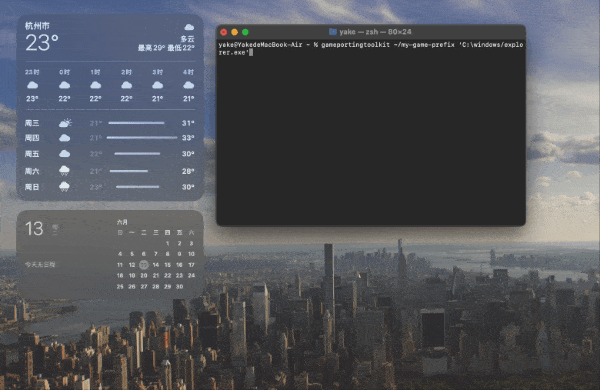Click the Terminal title 'yake — zsh — 80×24'
The image size is (600, 390).
tap(375, 32)
